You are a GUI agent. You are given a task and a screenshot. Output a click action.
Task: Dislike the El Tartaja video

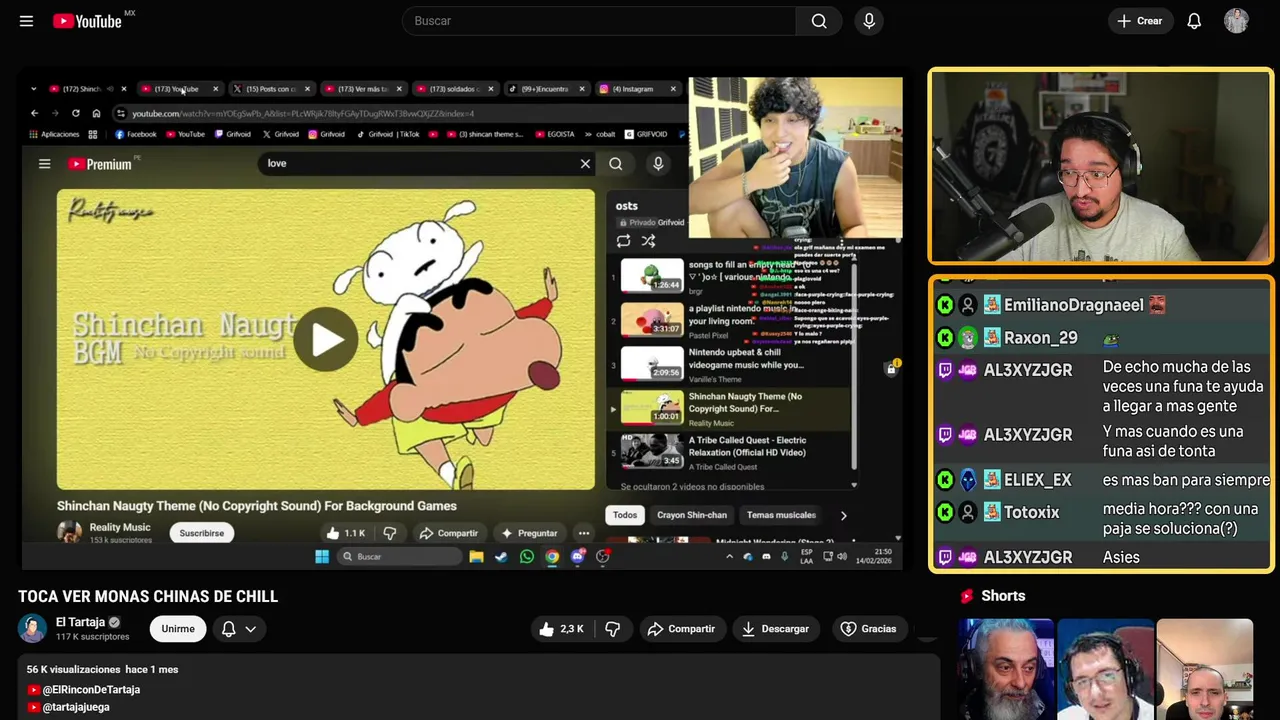(613, 629)
